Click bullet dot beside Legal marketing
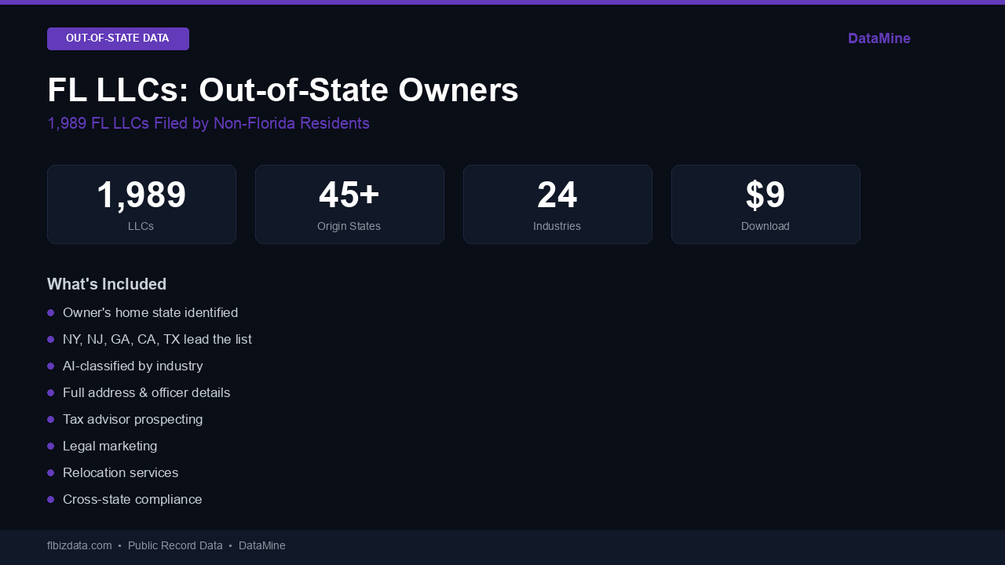 [51, 446]
